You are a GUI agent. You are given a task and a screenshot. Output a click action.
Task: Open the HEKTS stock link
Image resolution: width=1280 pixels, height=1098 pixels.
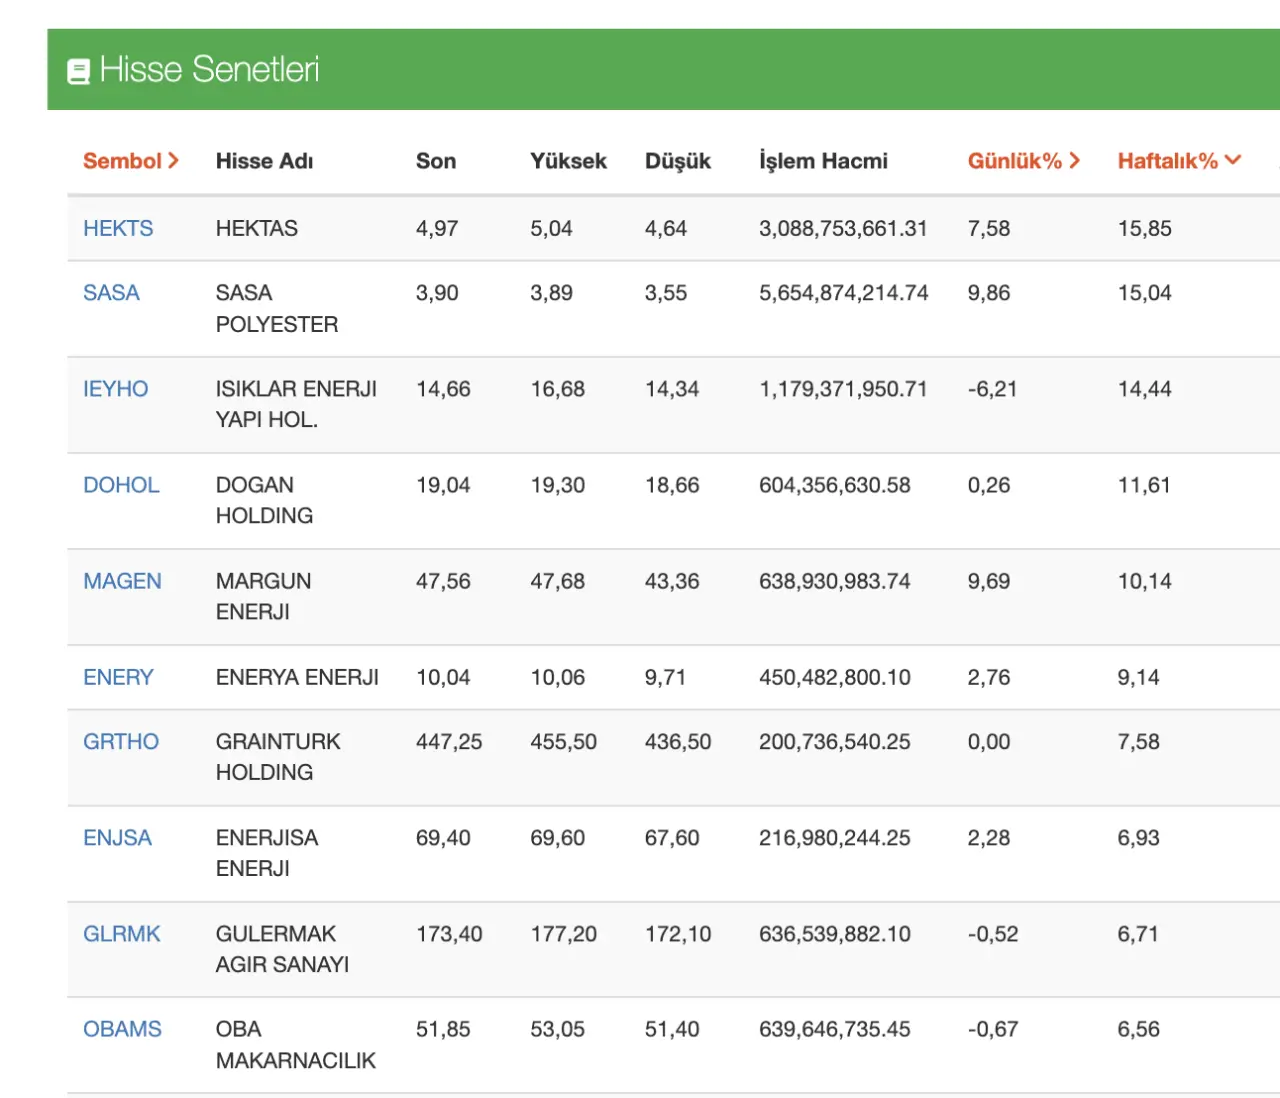[118, 228]
